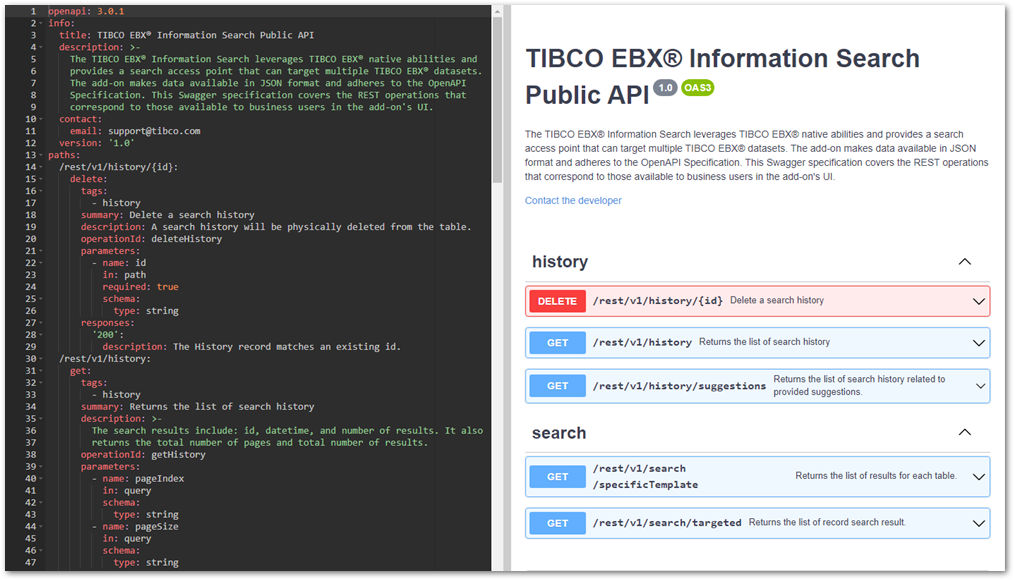Click the /rest/v1/search/targeted path text
The height and width of the screenshot is (580, 1014).
pyautogui.click(x=667, y=522)
